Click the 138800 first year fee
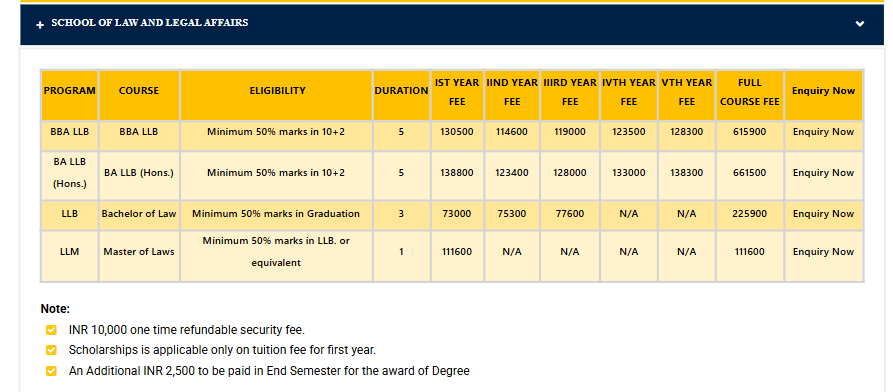Viewport: 893px width, 392px height. point(457,173)
